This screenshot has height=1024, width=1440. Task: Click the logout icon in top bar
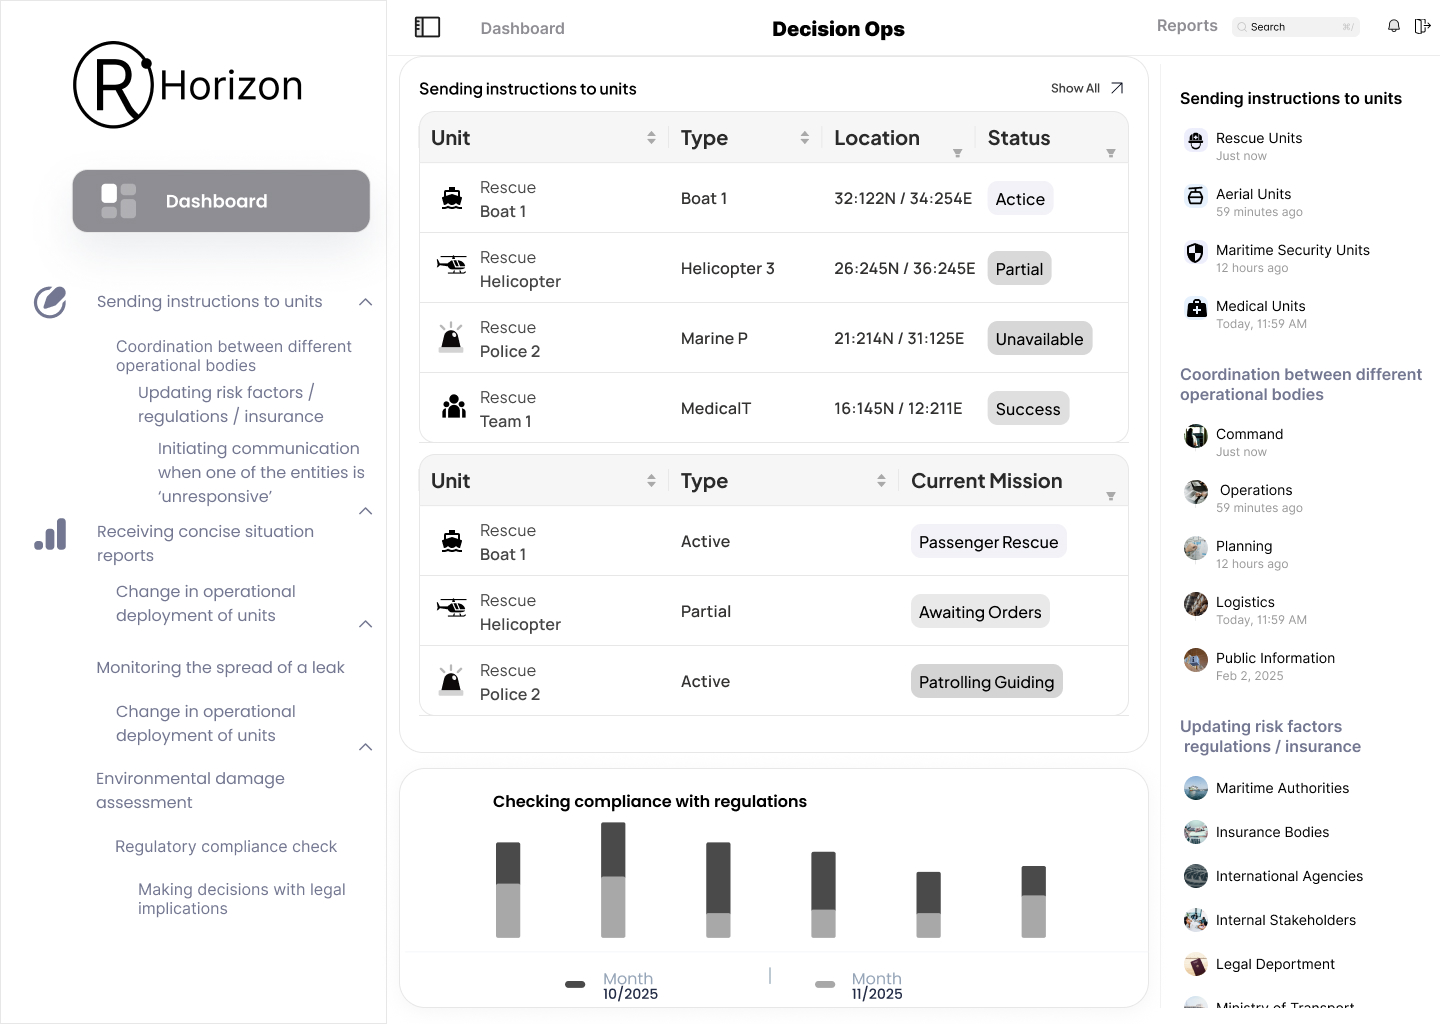click(x=1422, y=26)
